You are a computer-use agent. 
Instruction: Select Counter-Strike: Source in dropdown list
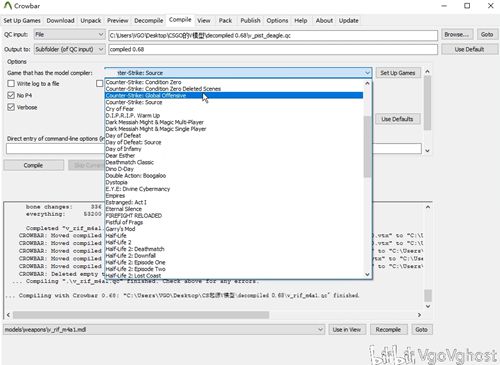click(234, 102)
